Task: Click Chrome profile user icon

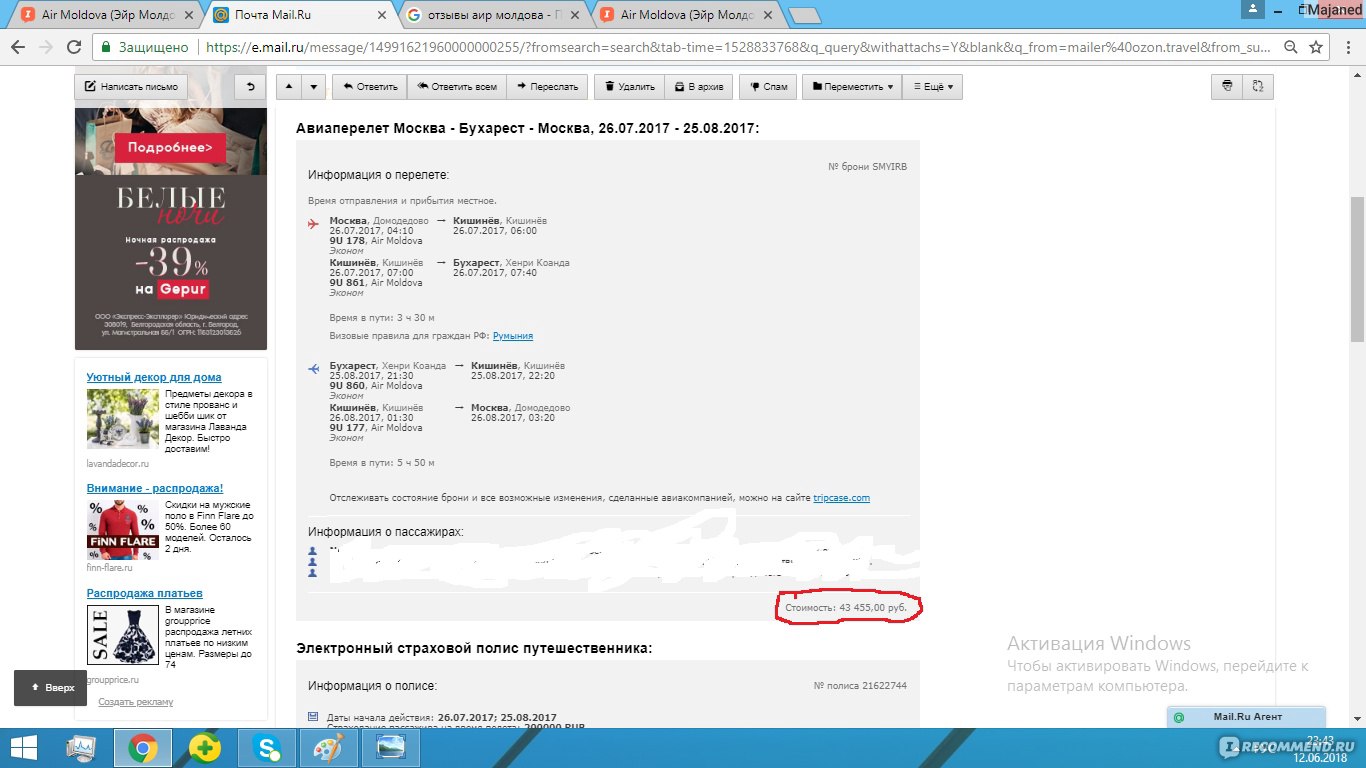Action: tap(1254, 8)
